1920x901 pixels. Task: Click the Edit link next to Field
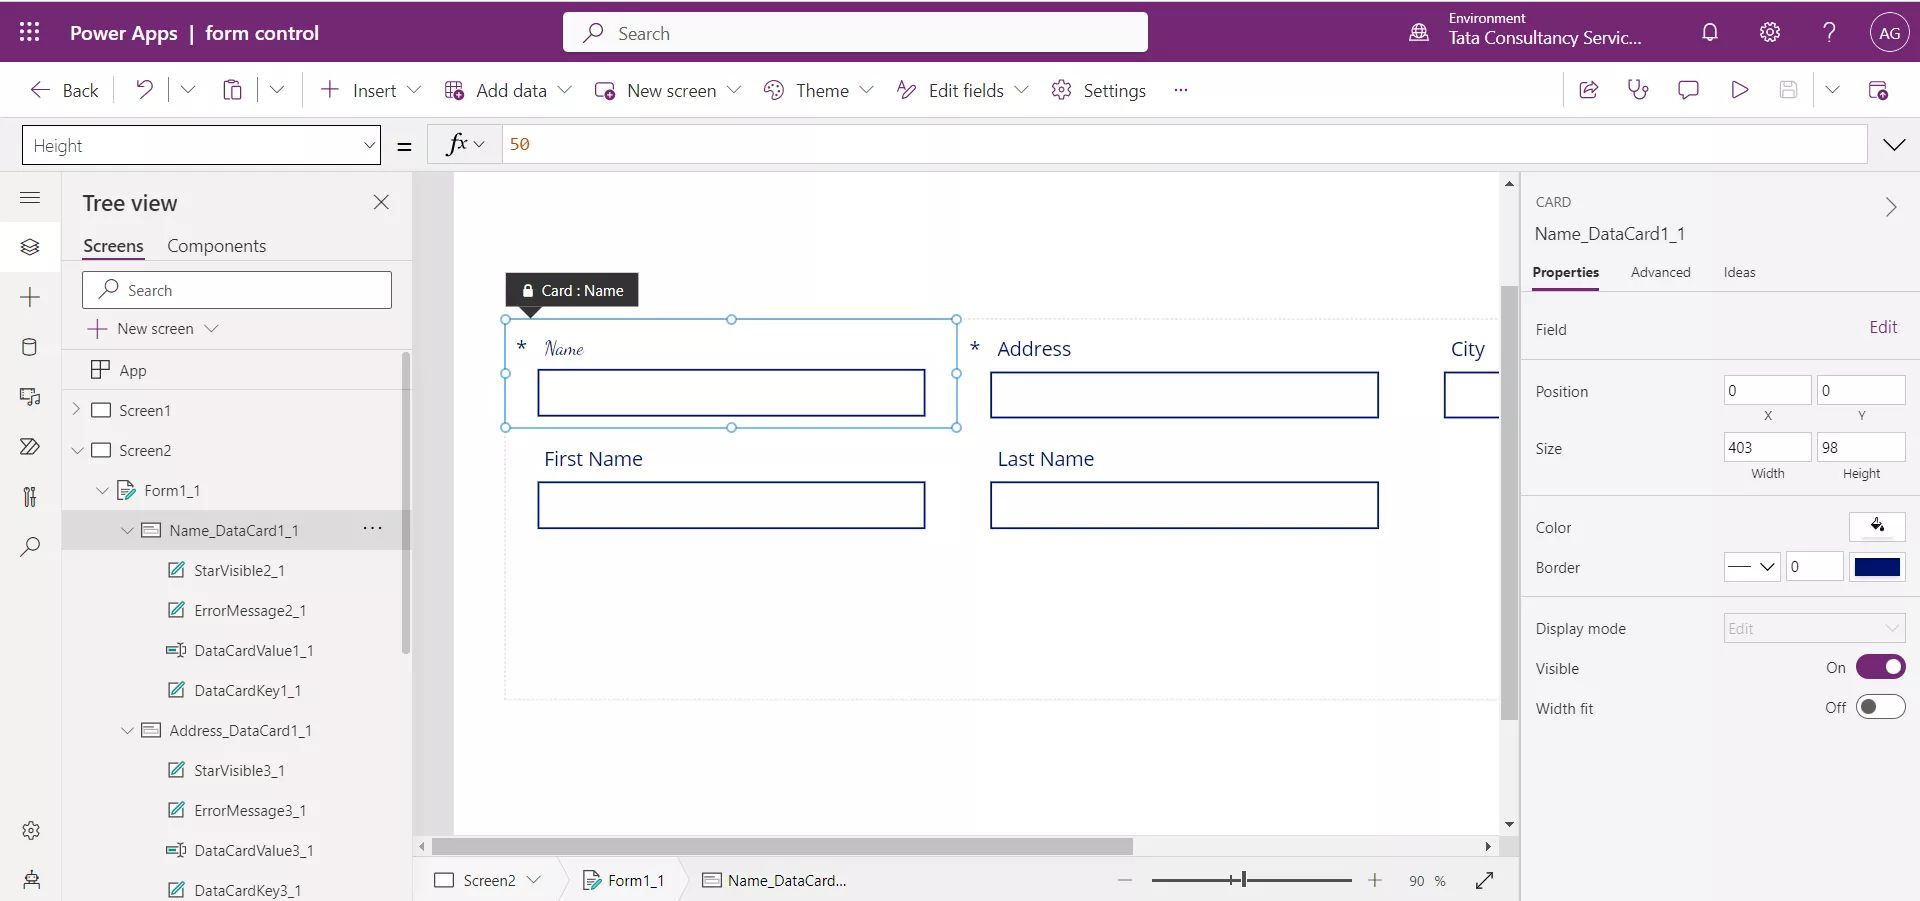pyautogui.click(x=1884, y=327)
